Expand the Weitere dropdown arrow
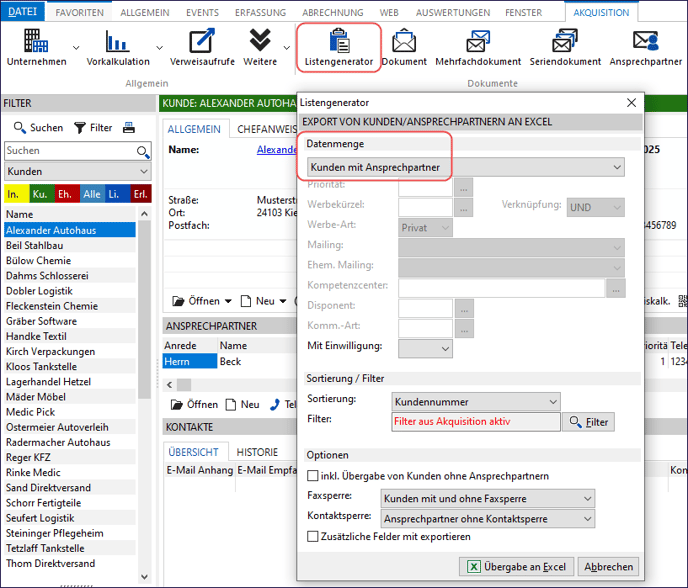688x588 pixels. click(x=287, y=47)
